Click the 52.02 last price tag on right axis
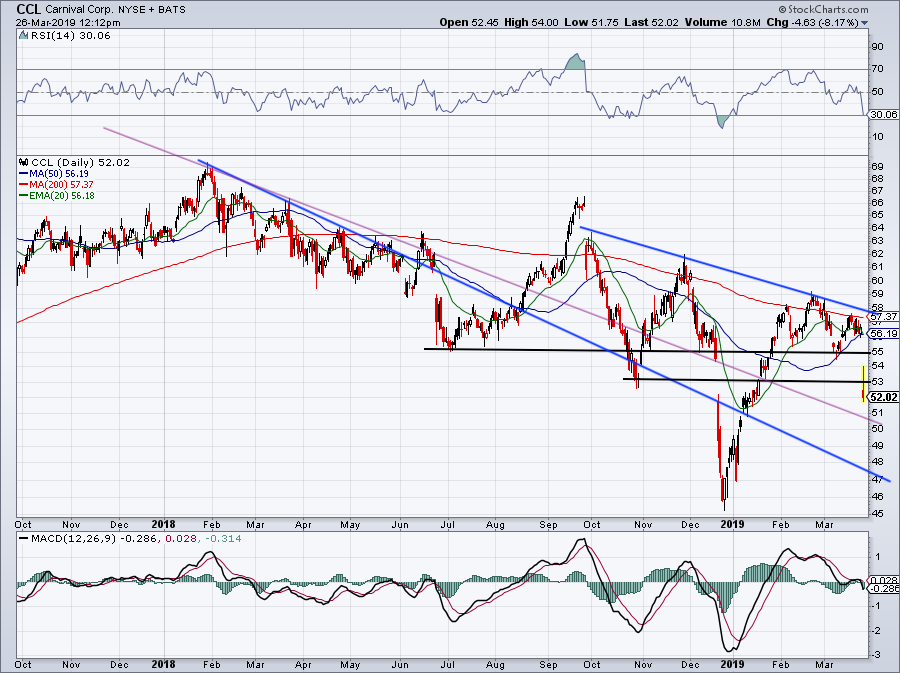 tap(883, 397)
